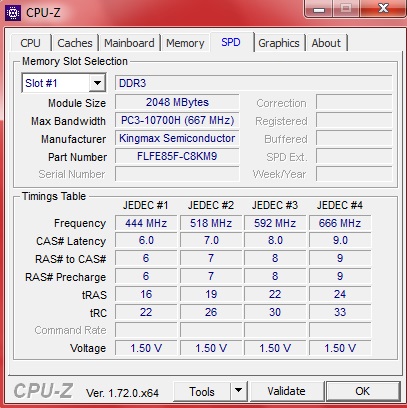This screenshot has height=408, width=407.
Task: Open the CPU tab
Action: (x=30, y=43)
